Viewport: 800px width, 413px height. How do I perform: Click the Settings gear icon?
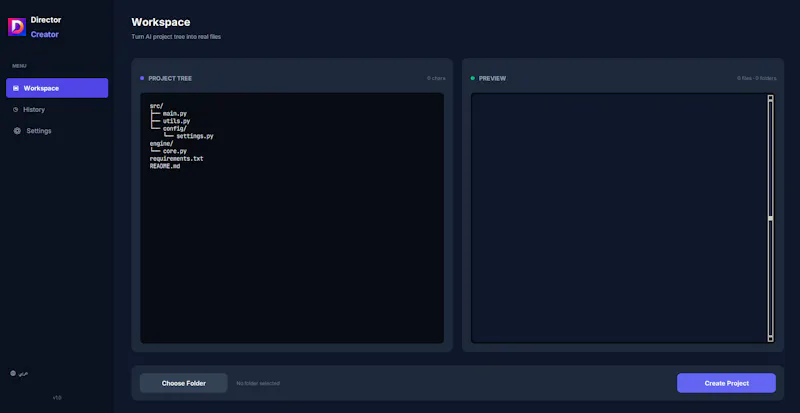click(x=17, y=131)
